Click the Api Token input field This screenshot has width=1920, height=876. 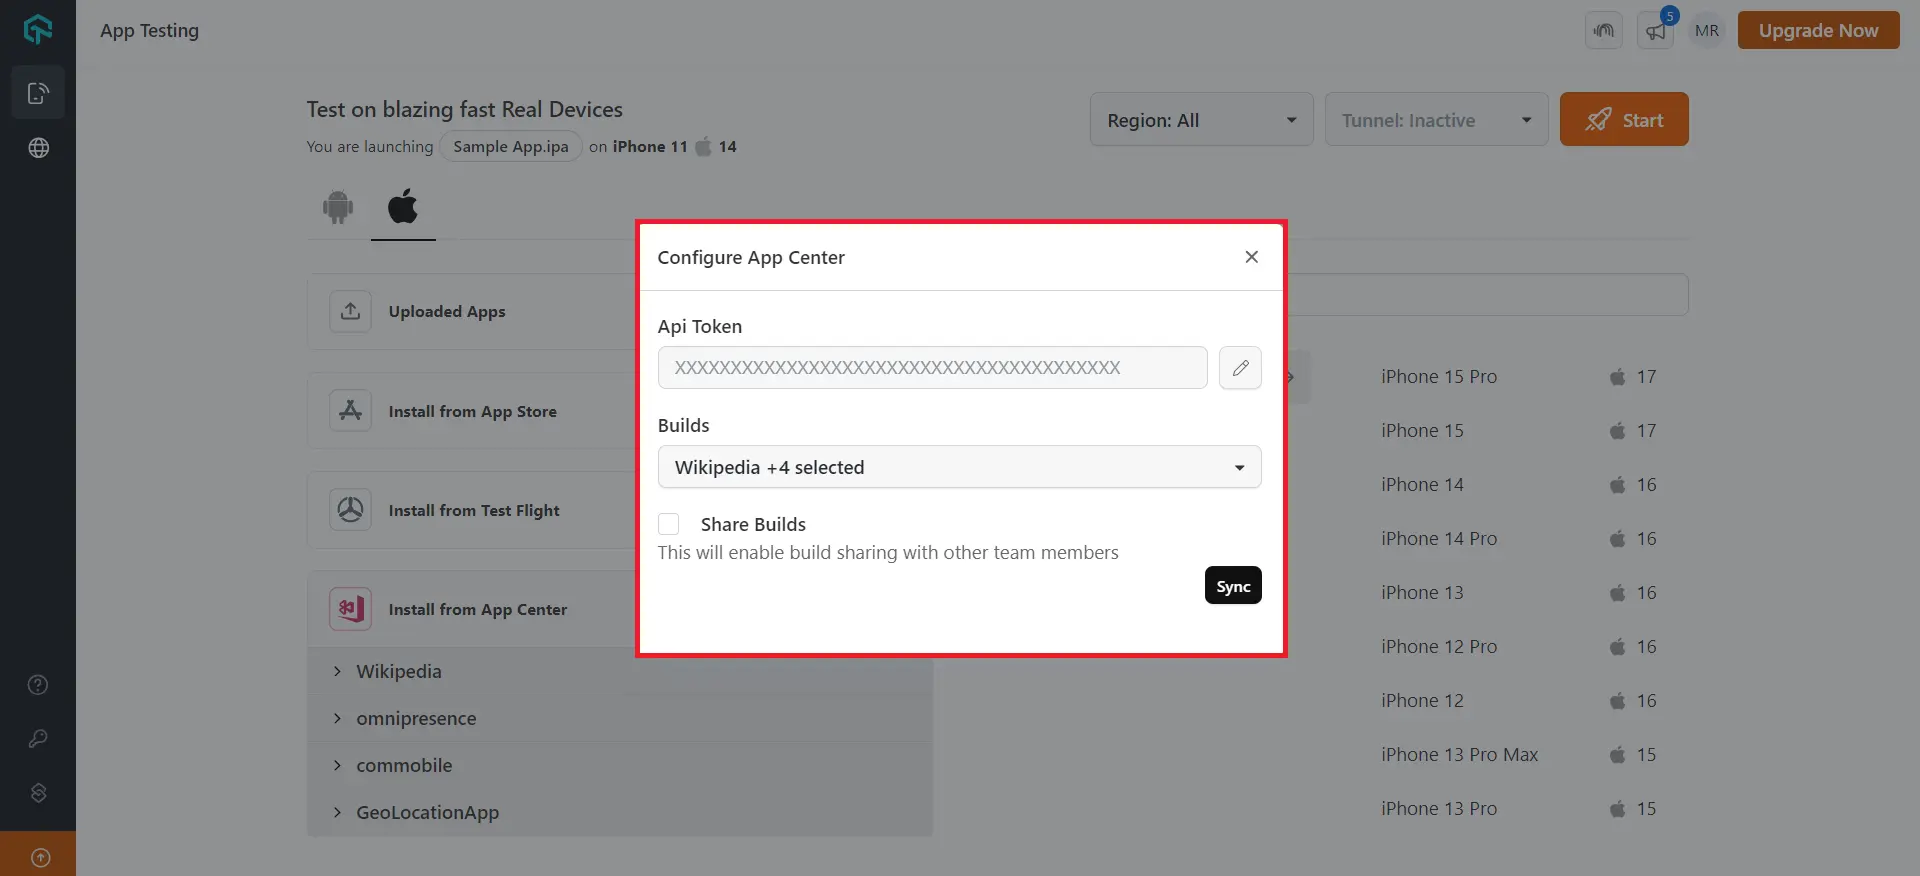pos(932,368)
